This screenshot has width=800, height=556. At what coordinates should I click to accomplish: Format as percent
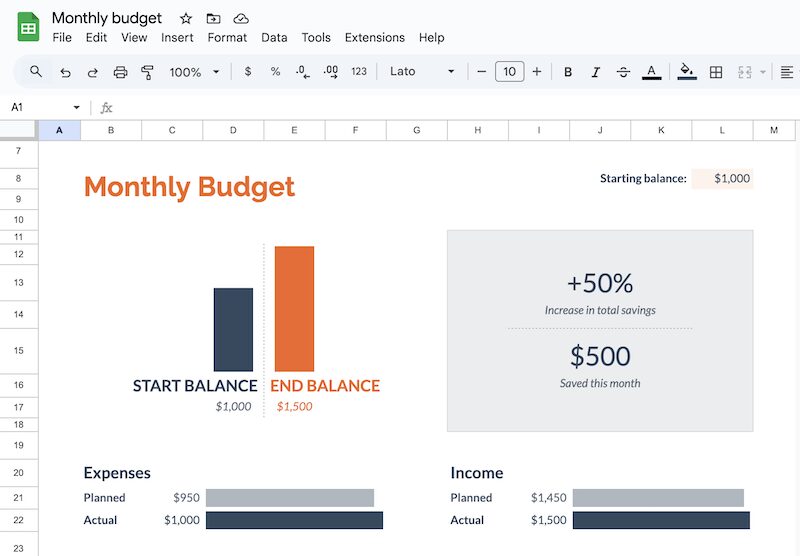276,71
